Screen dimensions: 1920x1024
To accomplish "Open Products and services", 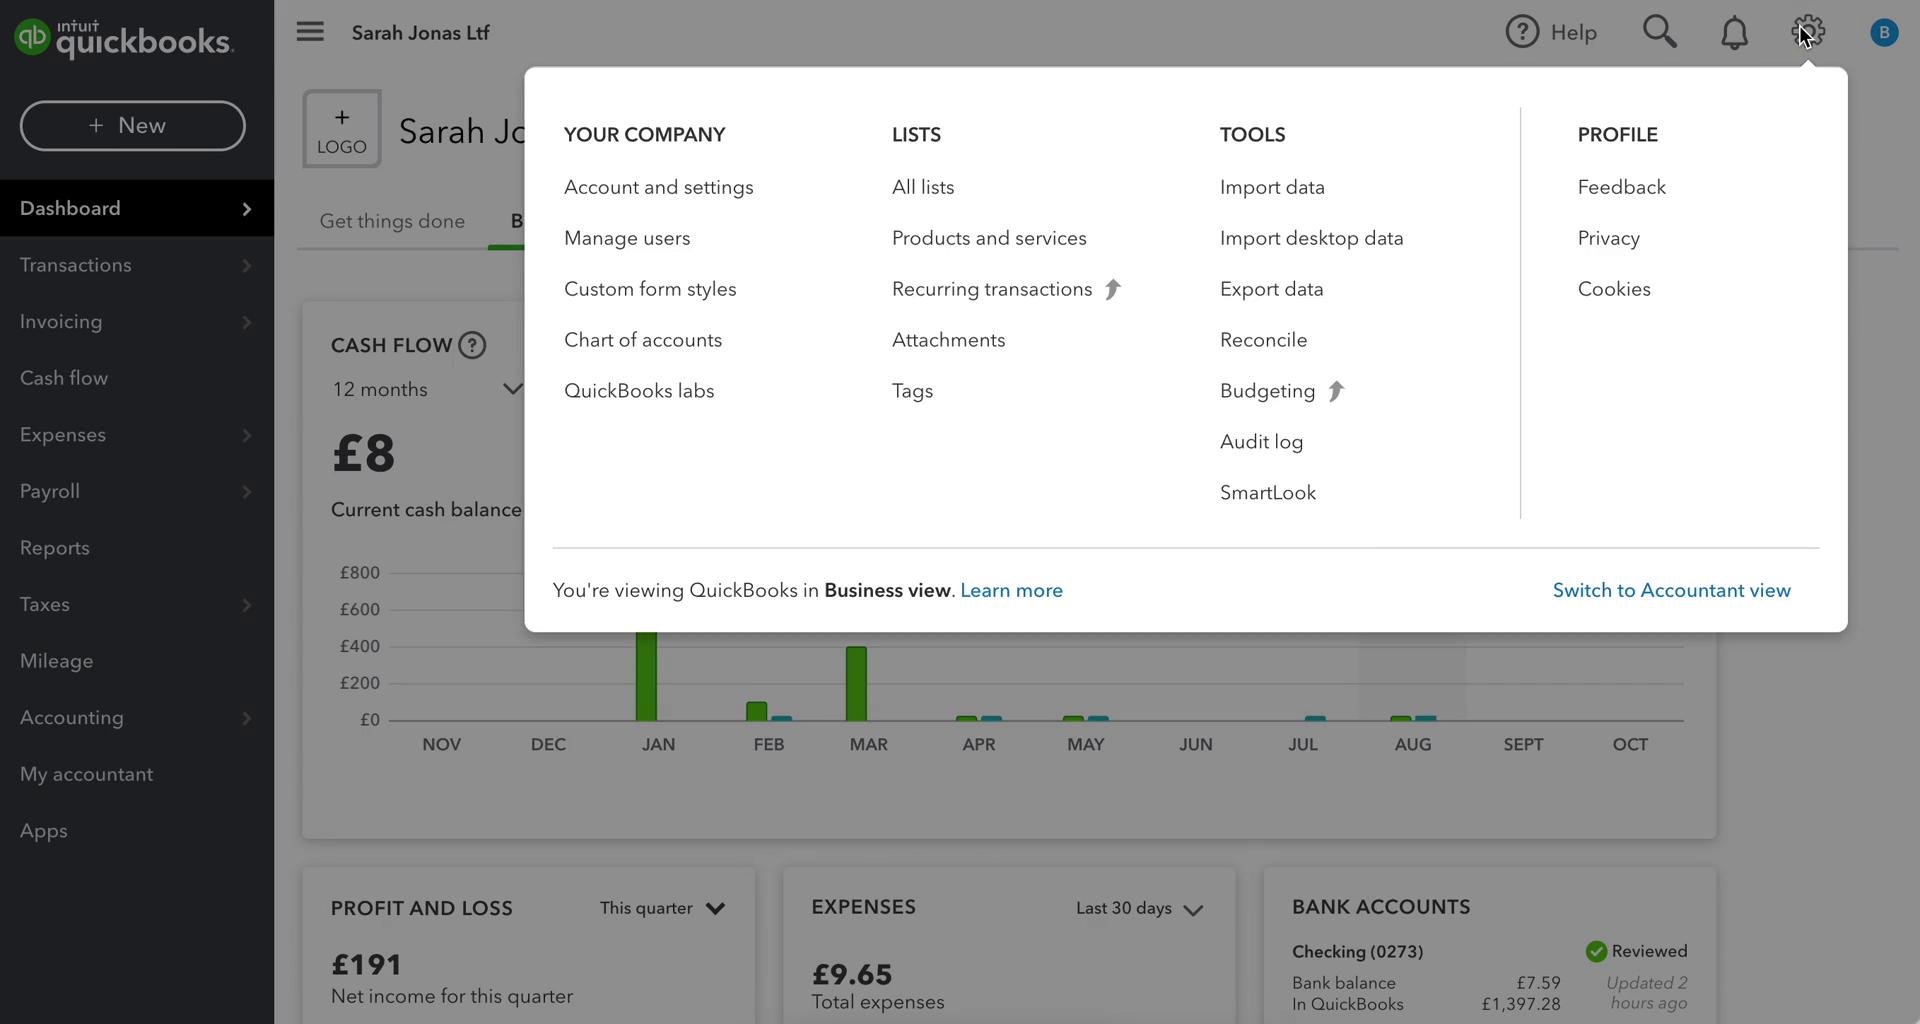I will [x=989, y=238].
